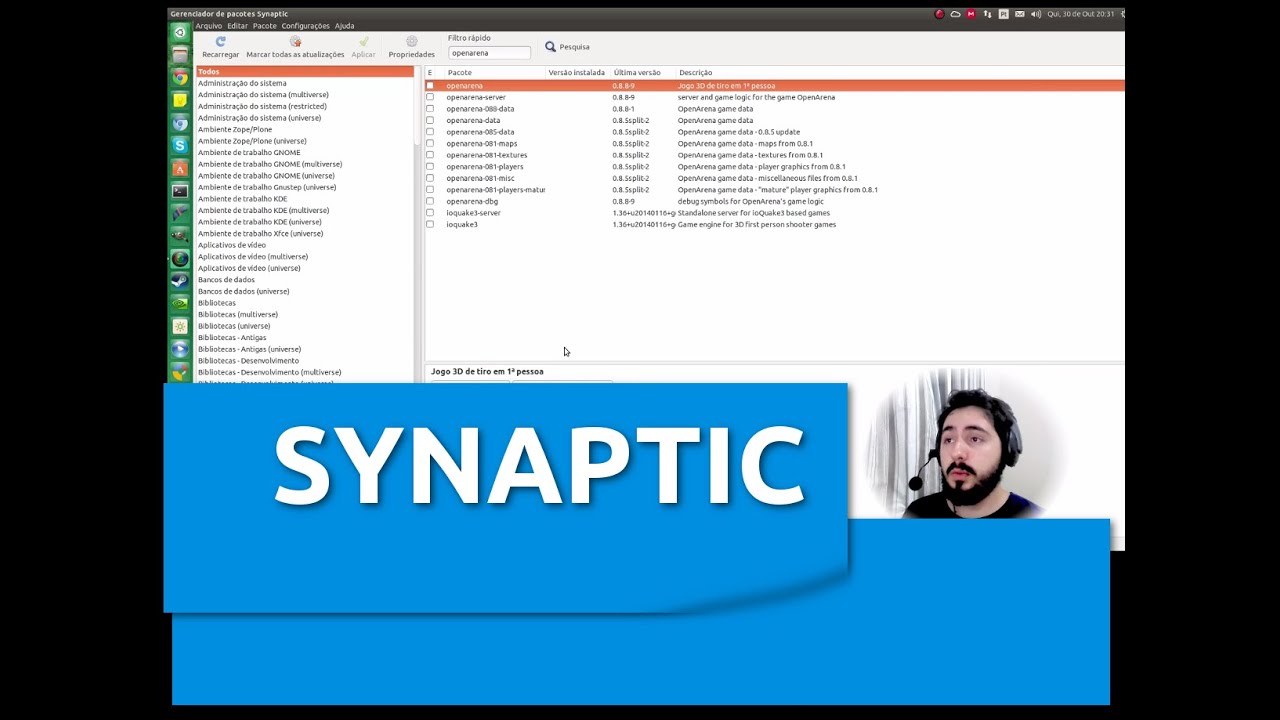Viewport: 1280px width, 720px height.
Task: Mark openarena-085-data checkbox
Action: 430,132
